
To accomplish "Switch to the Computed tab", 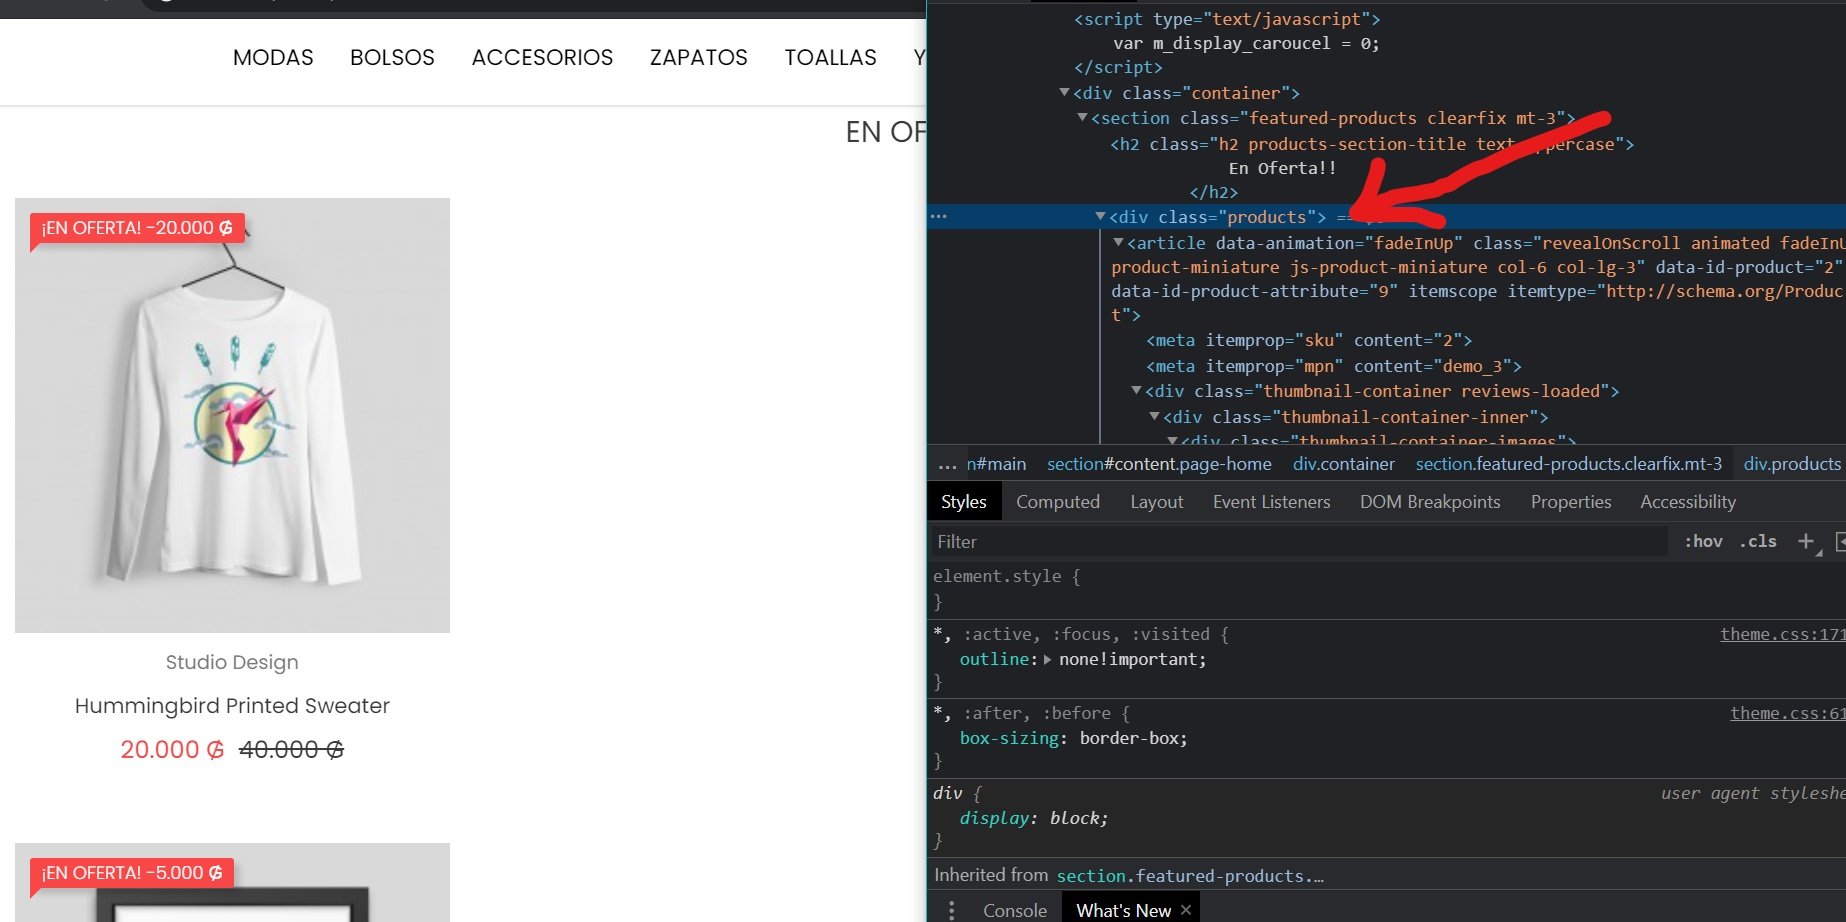I will pyautogui.click(x=1058, y=502).
